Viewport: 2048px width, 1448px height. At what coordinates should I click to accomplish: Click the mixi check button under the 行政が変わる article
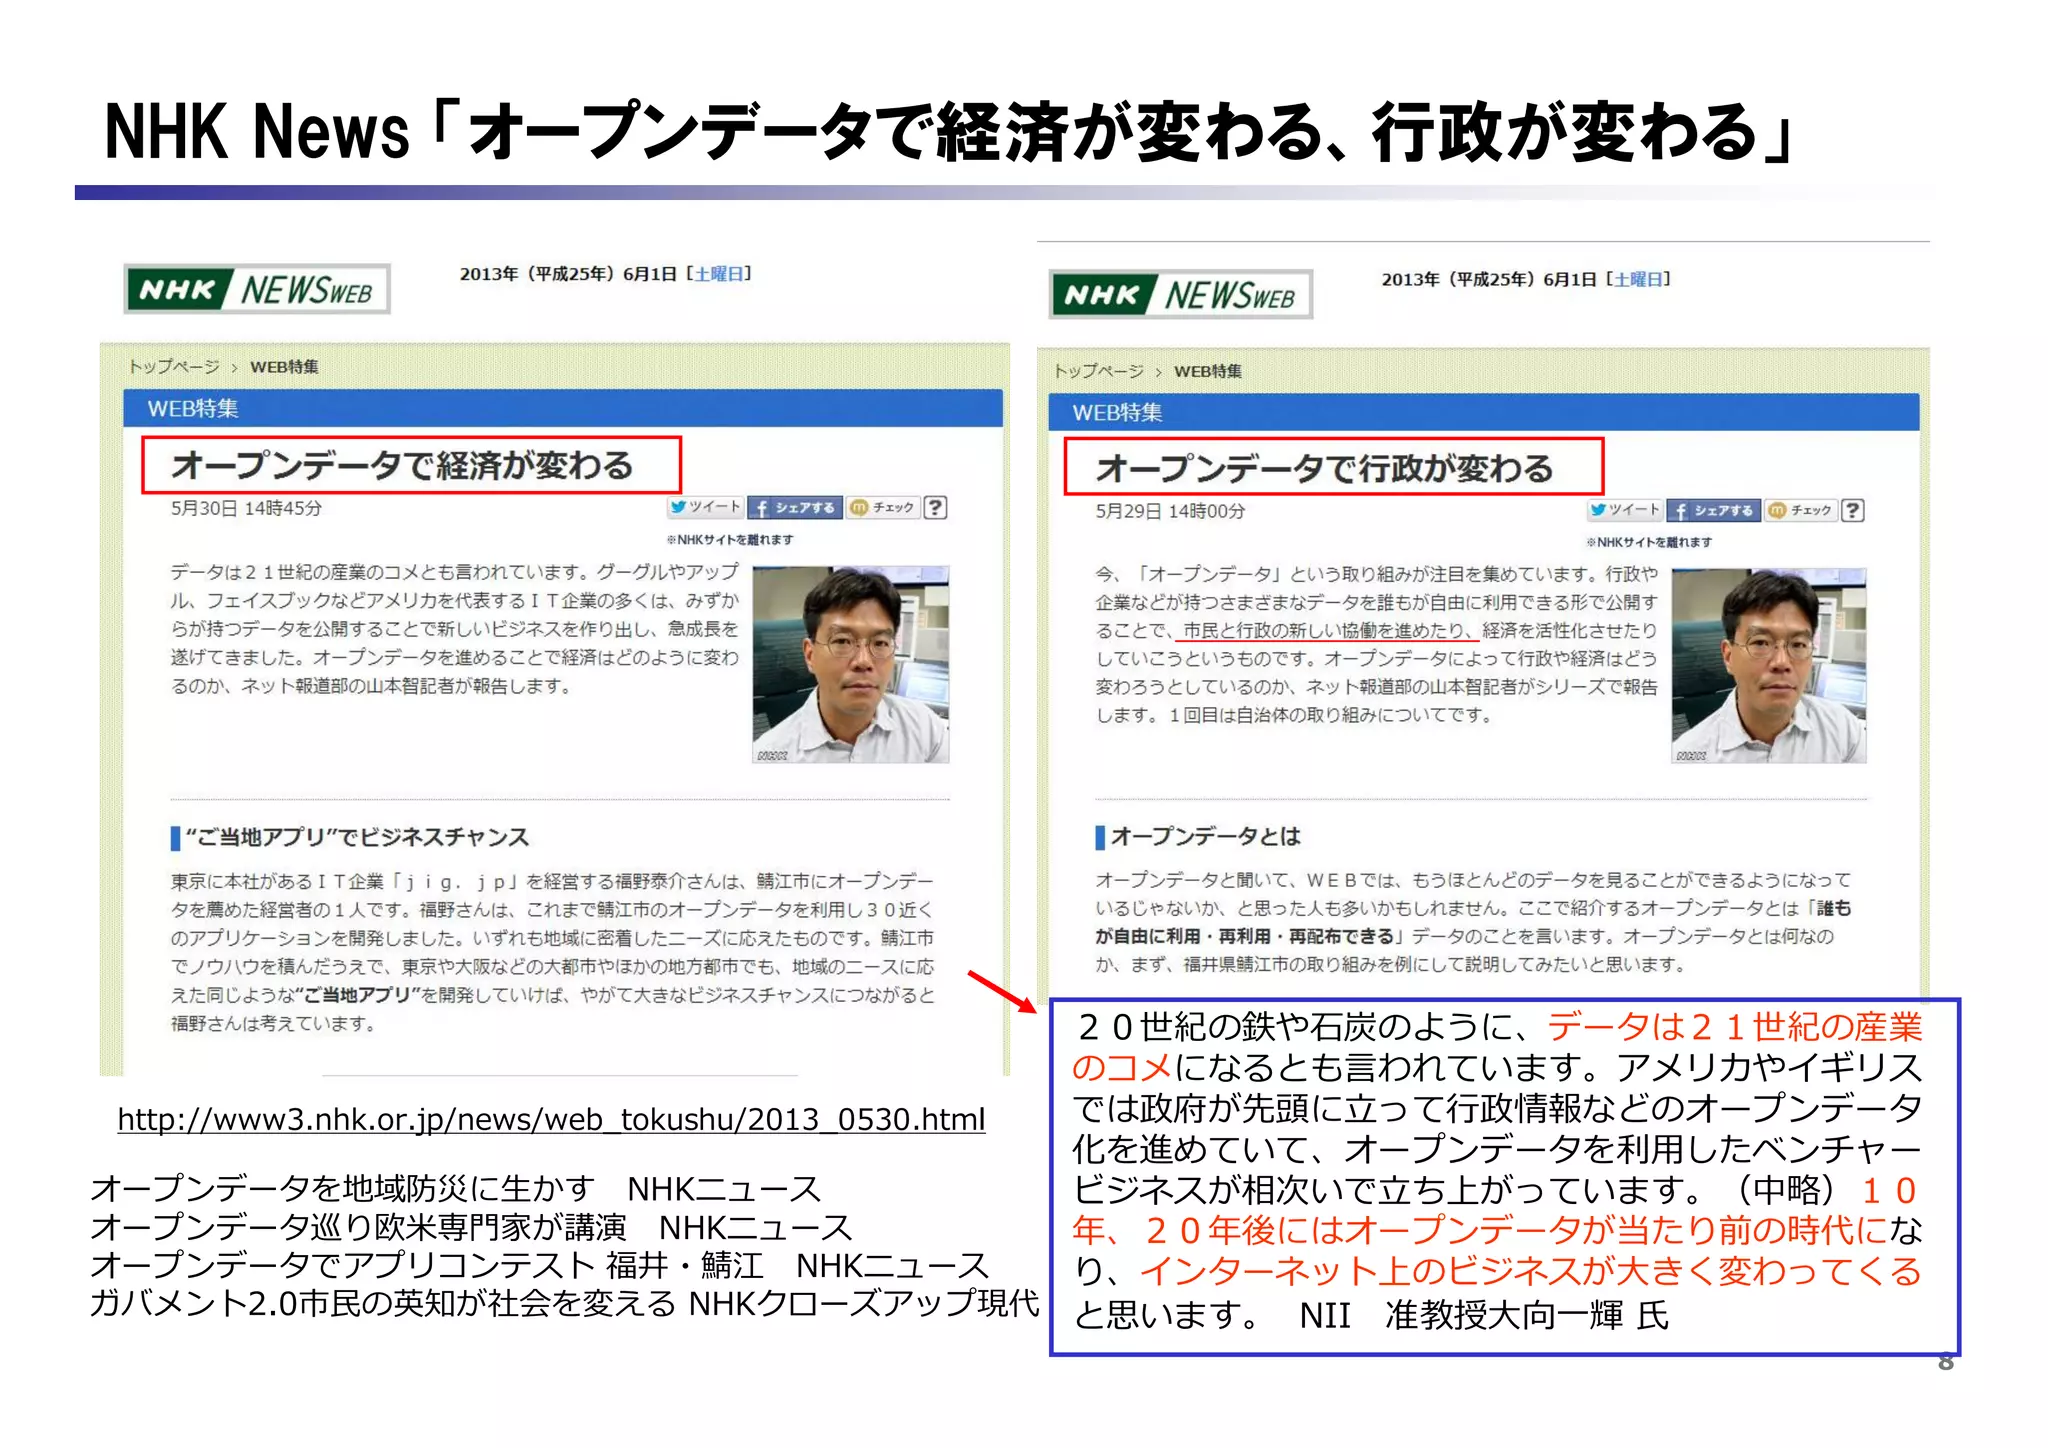(x=1801, y=510)
